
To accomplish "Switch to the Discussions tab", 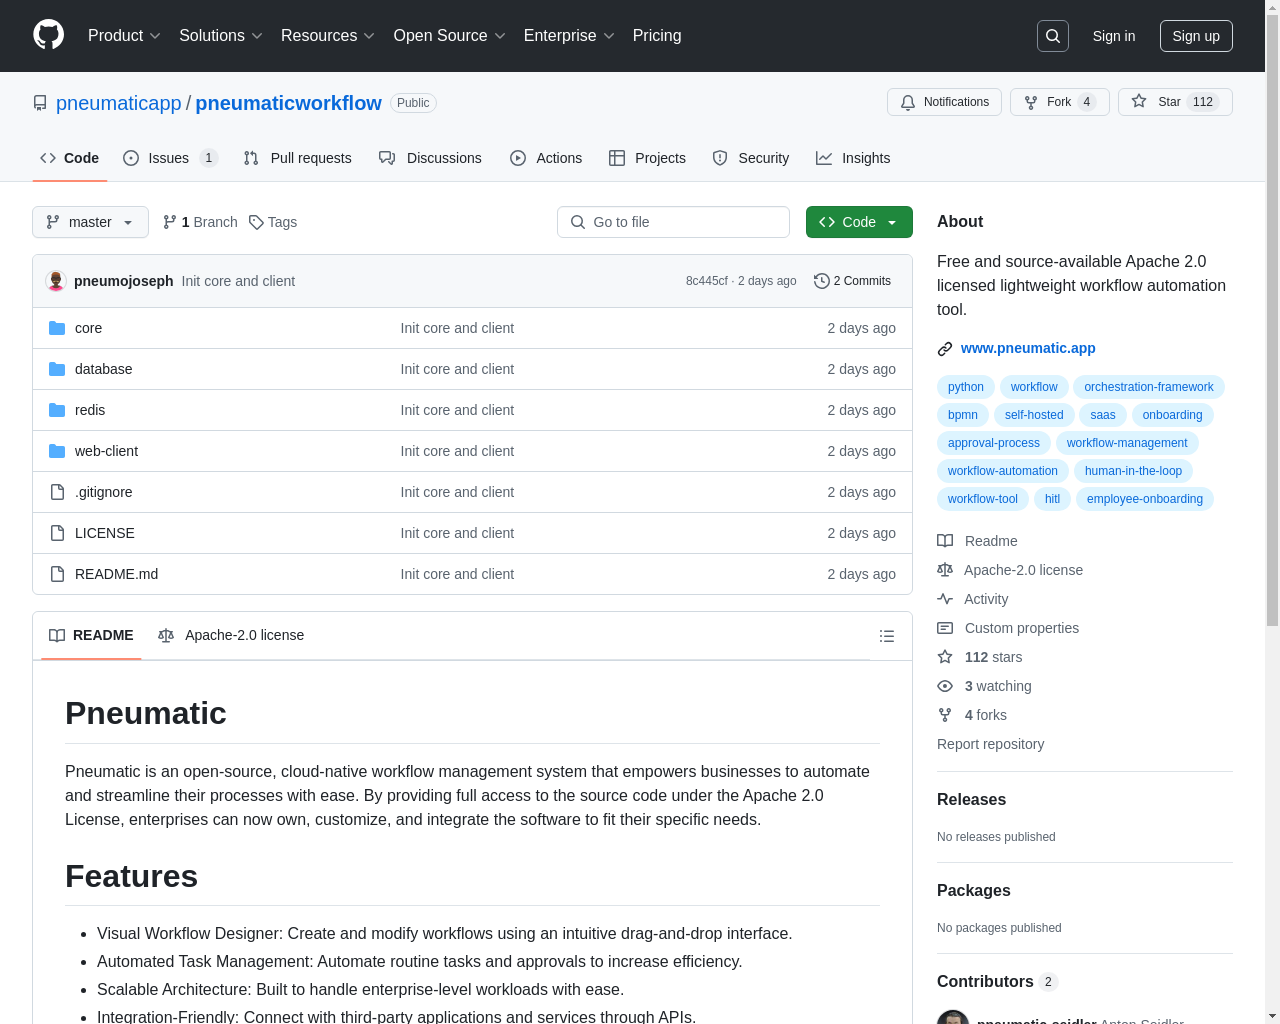I will 430,158.
